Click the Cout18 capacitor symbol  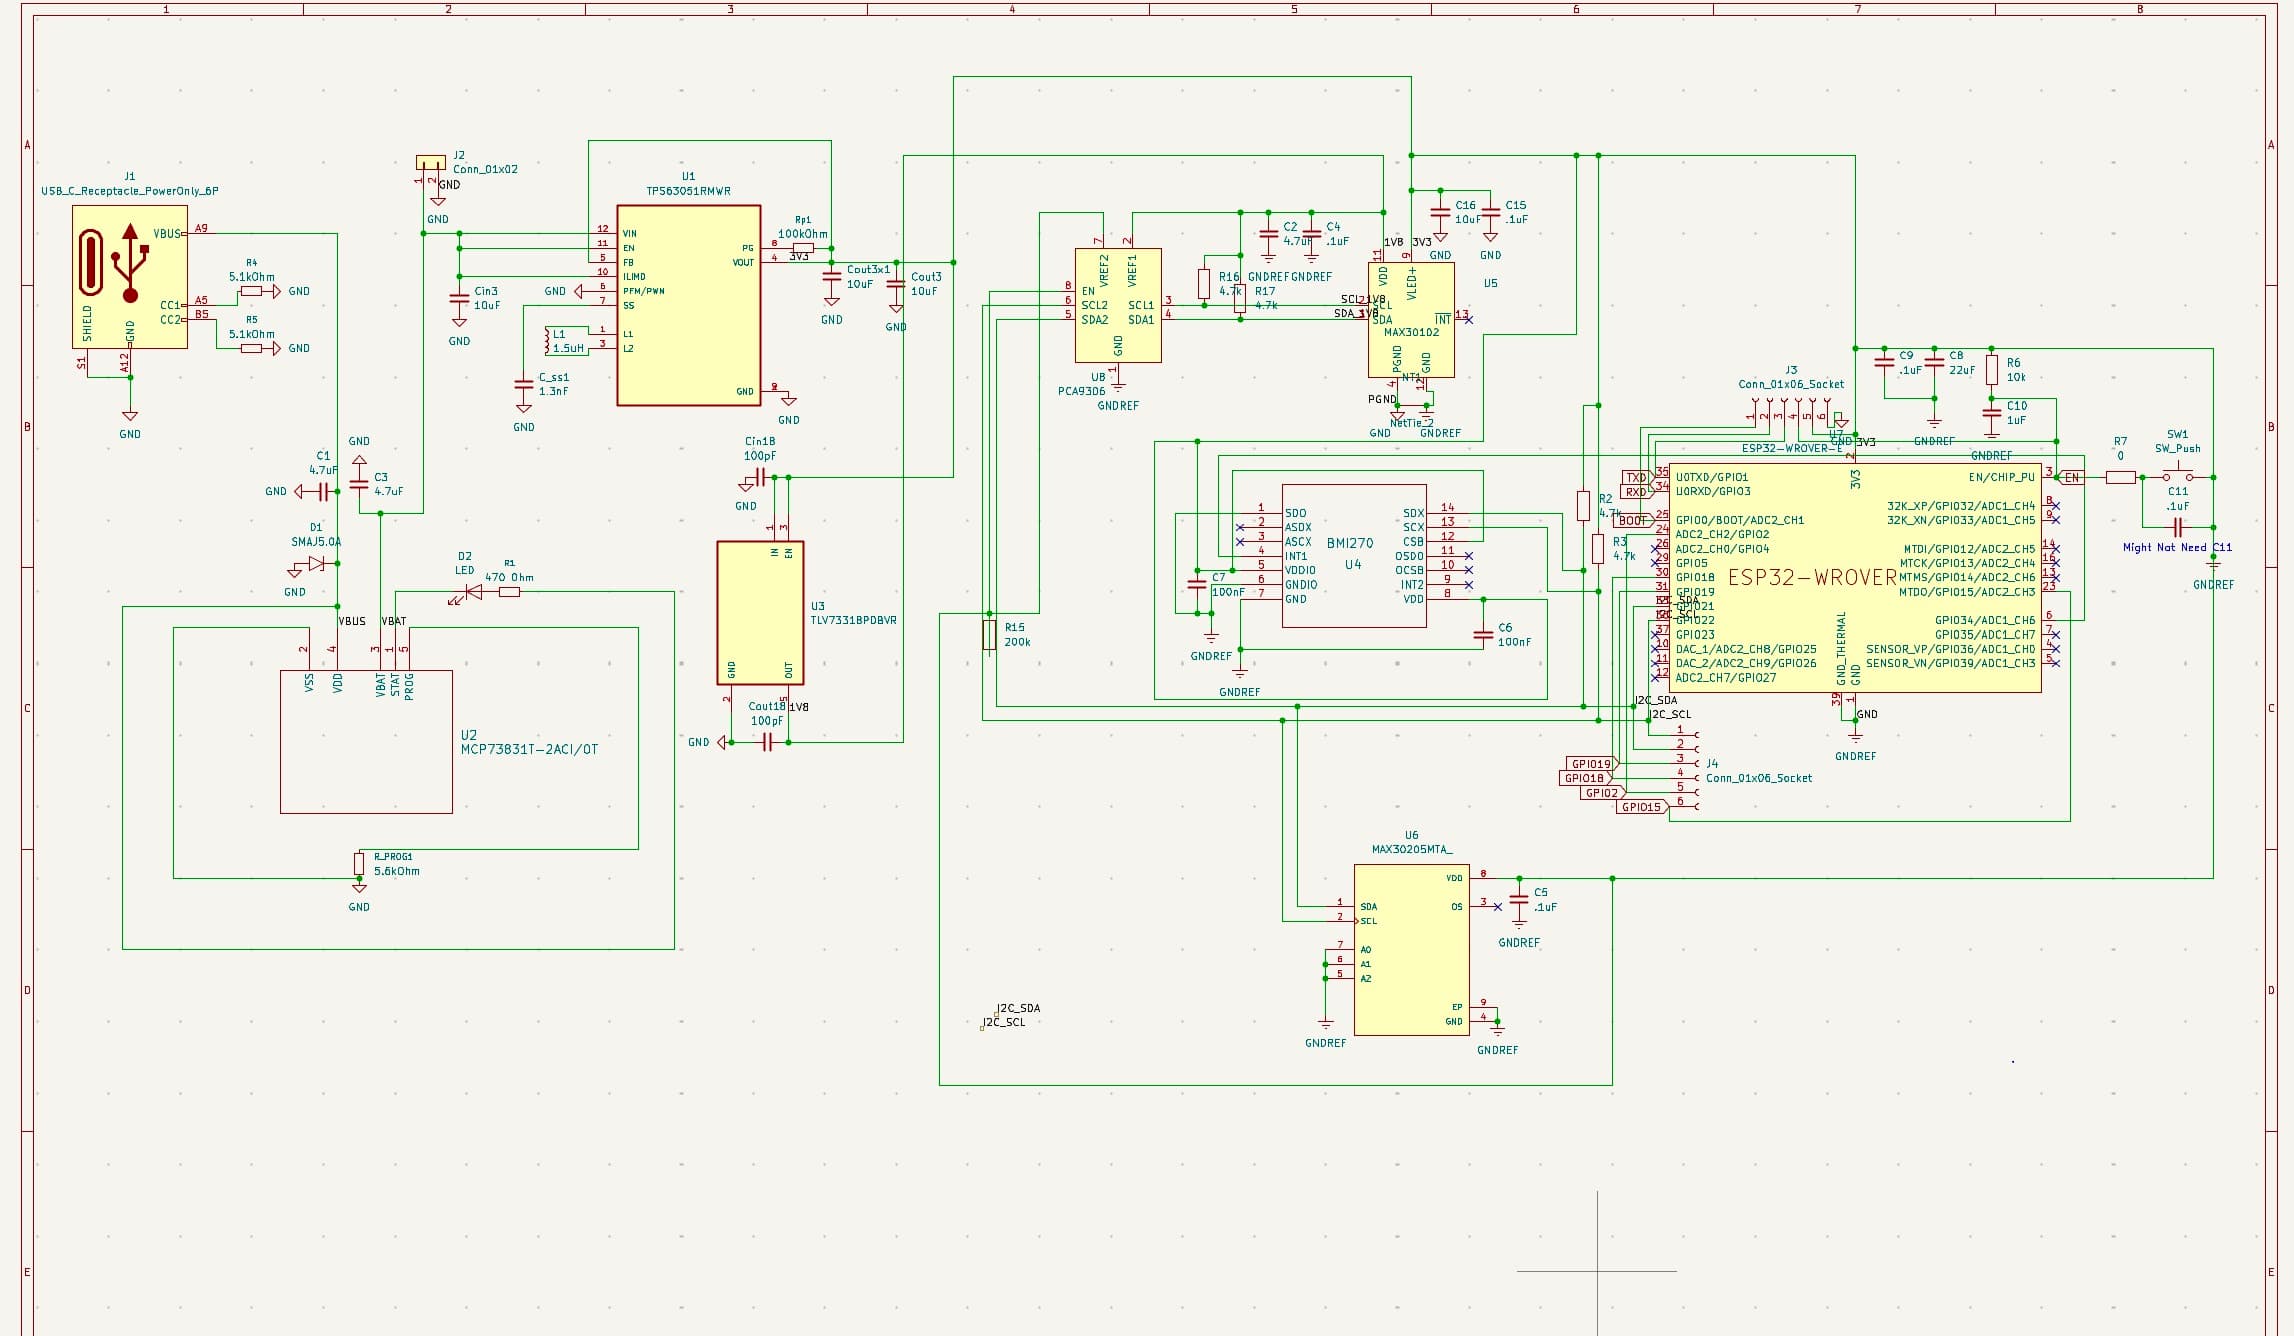coord(767,742)
